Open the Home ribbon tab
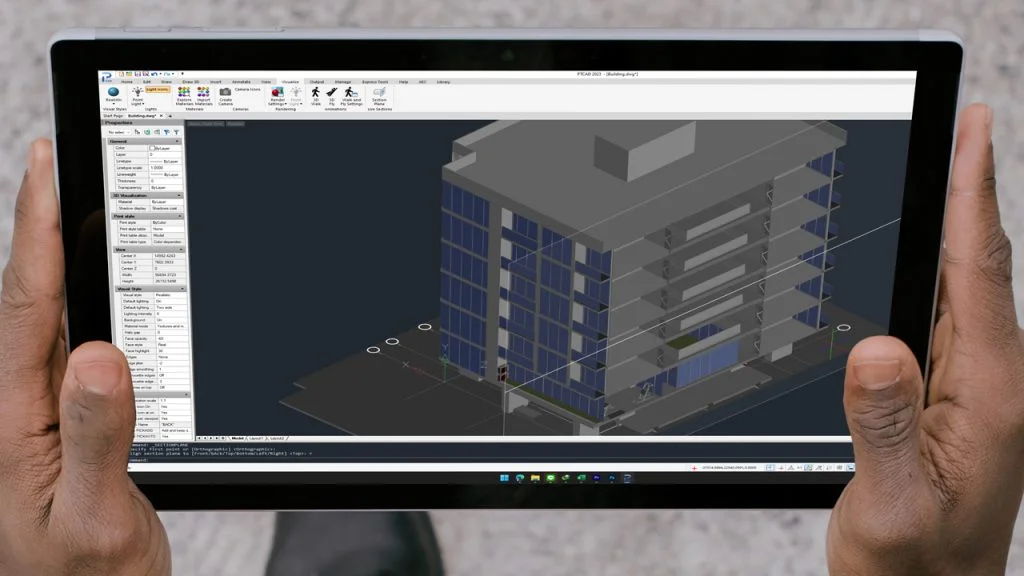 coord(127,82)
